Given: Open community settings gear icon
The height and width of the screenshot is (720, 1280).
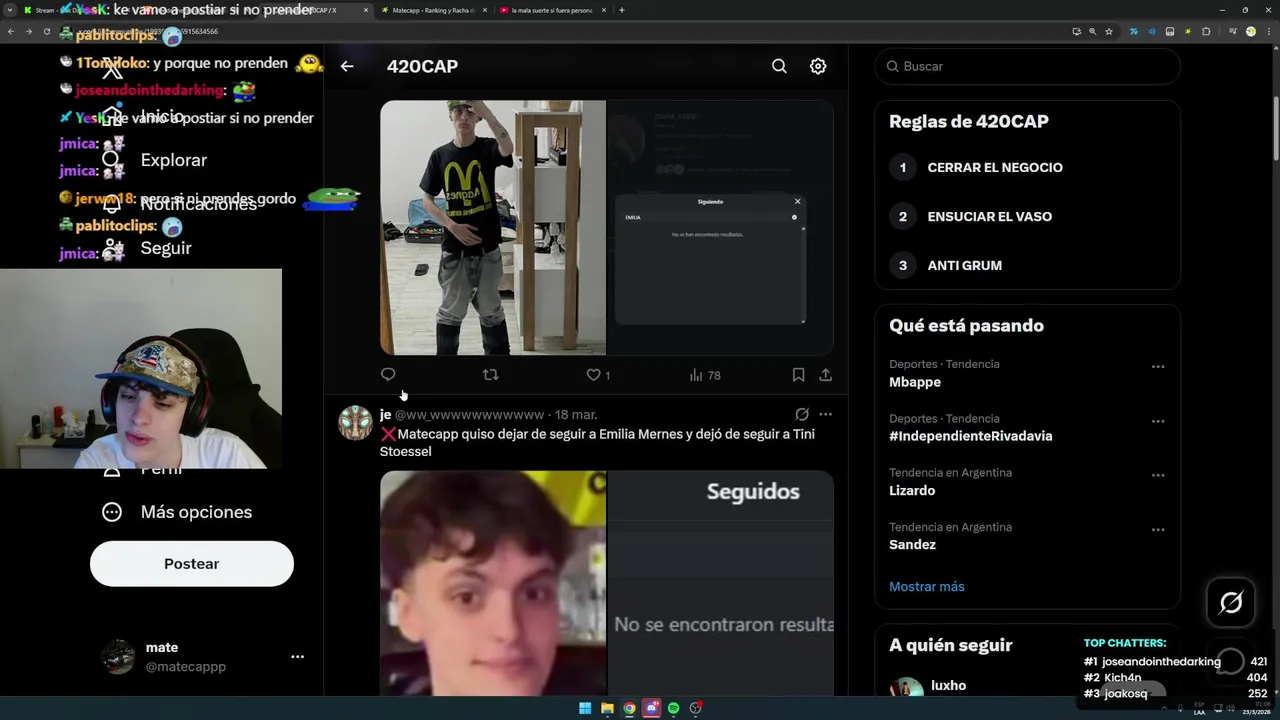Looking at the screenshot, I should (818, 66).
